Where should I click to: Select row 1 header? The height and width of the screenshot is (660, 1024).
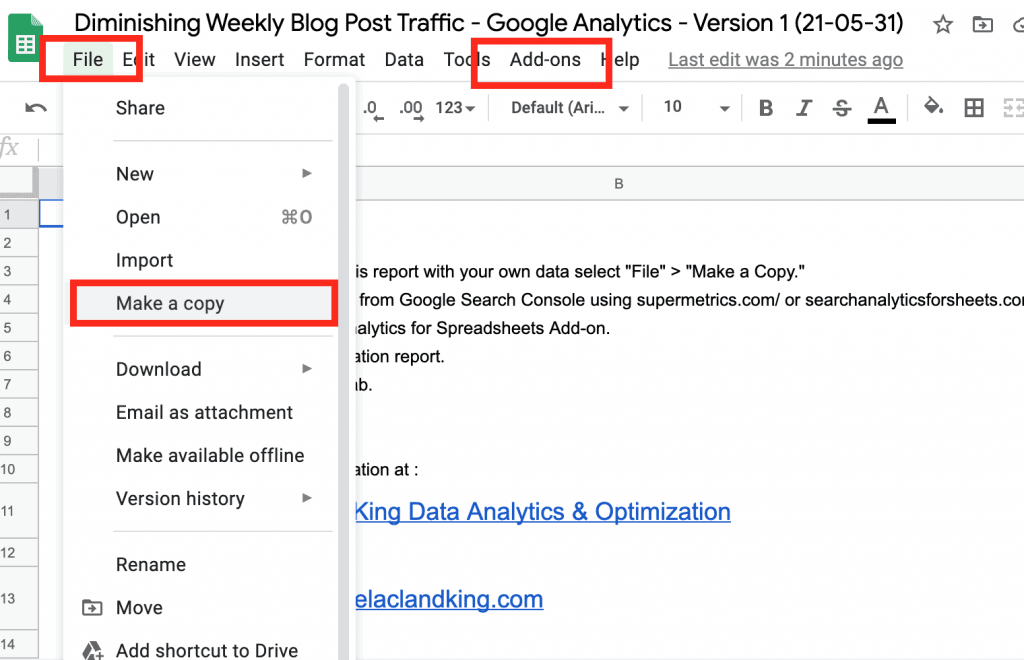point(19,214)
